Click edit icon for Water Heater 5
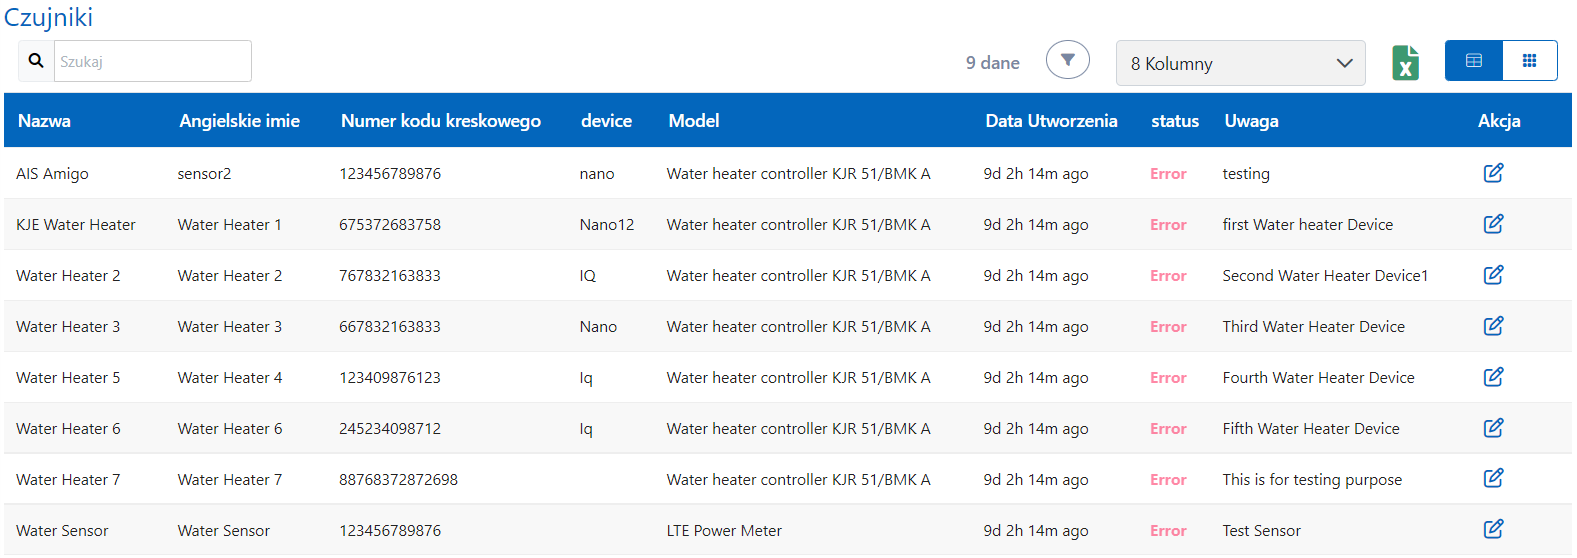 click(1493, 377)
